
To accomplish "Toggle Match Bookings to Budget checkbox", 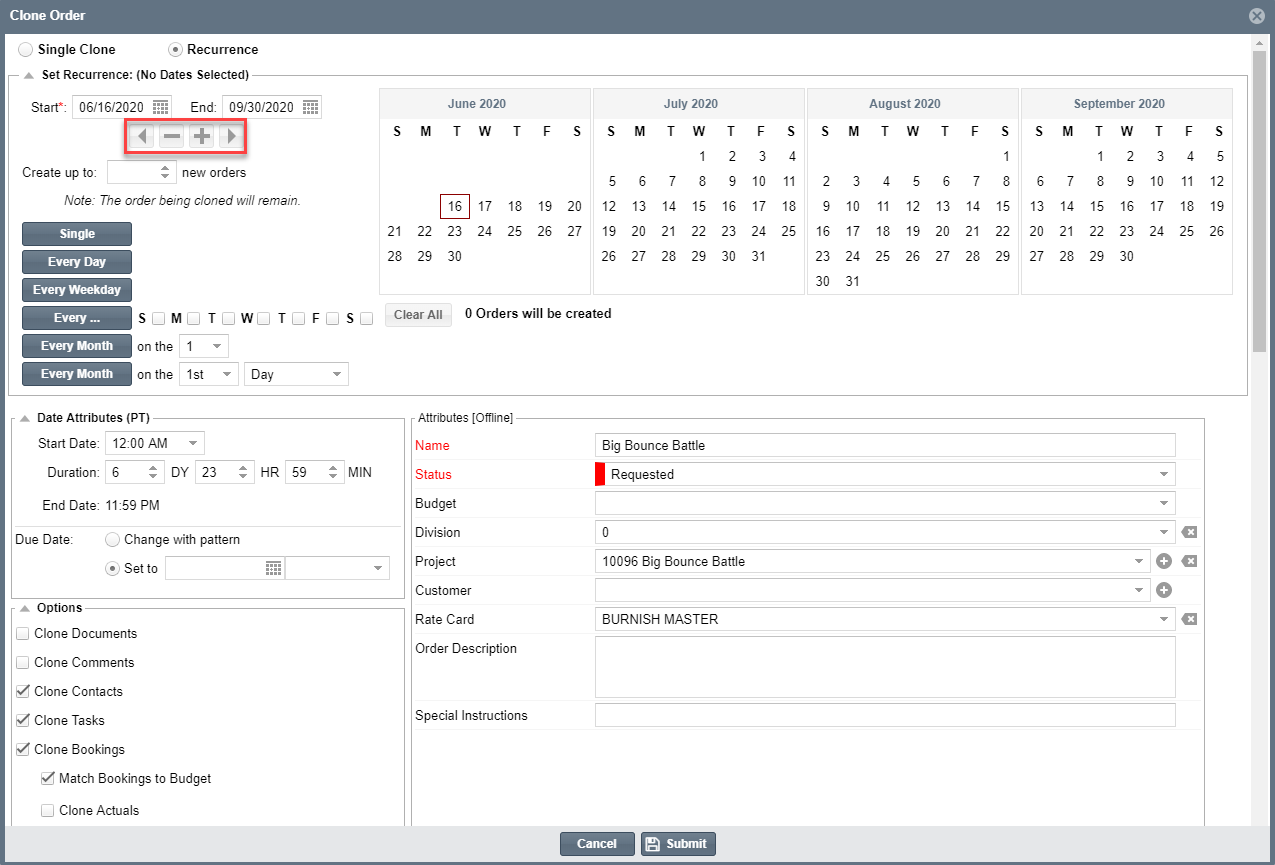I will [47, 779].
